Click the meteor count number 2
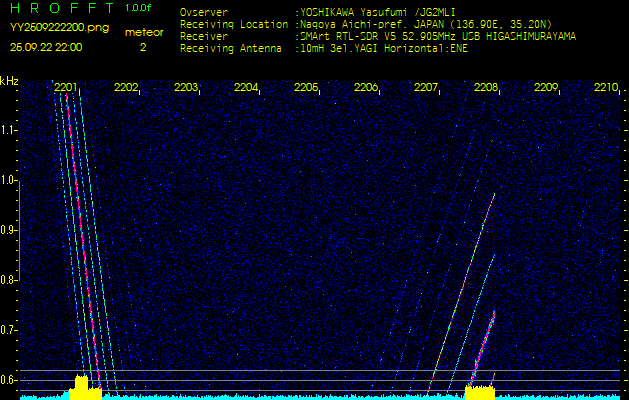 coord(142,47)
